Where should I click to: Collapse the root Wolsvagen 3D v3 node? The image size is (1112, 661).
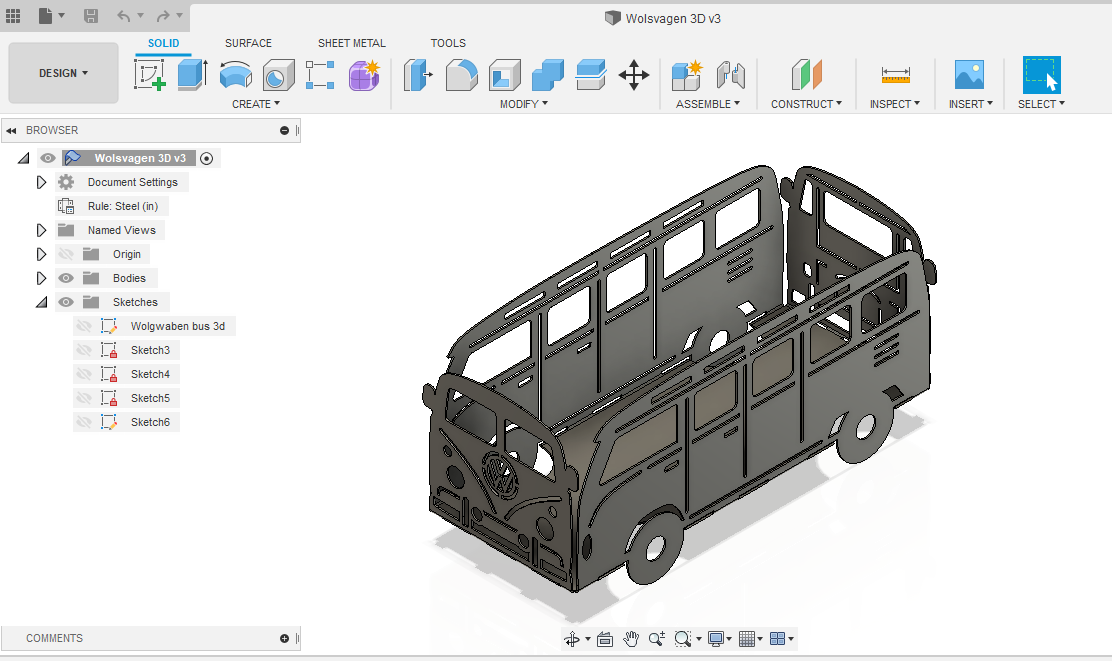point(23,158)
